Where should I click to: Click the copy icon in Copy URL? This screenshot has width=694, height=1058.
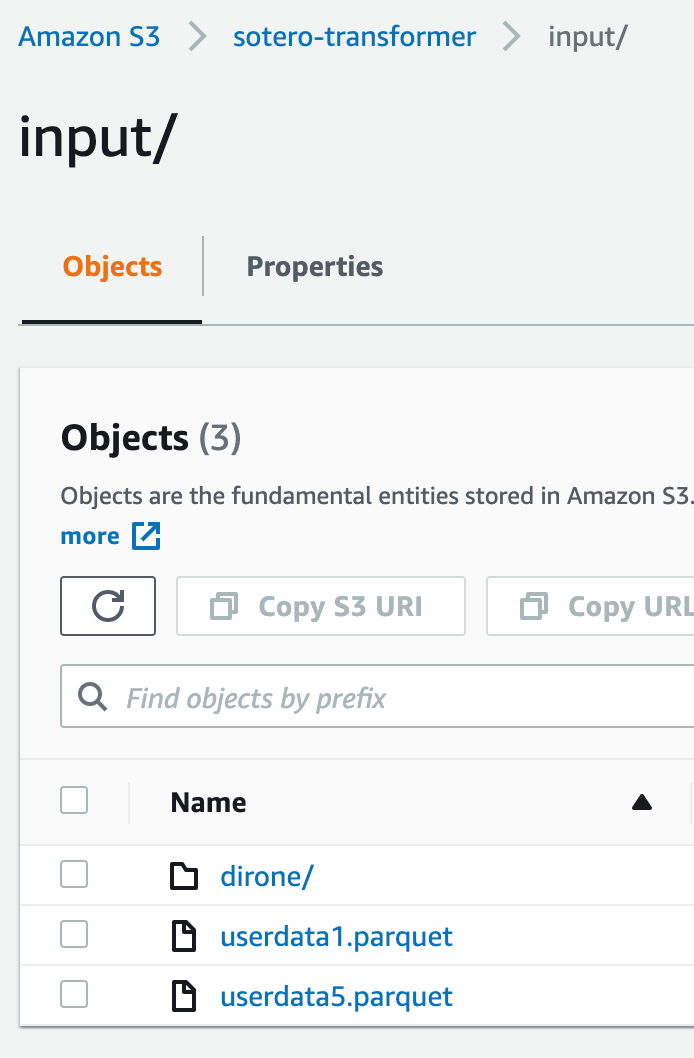pyautogui.click(x=533, y=606)
